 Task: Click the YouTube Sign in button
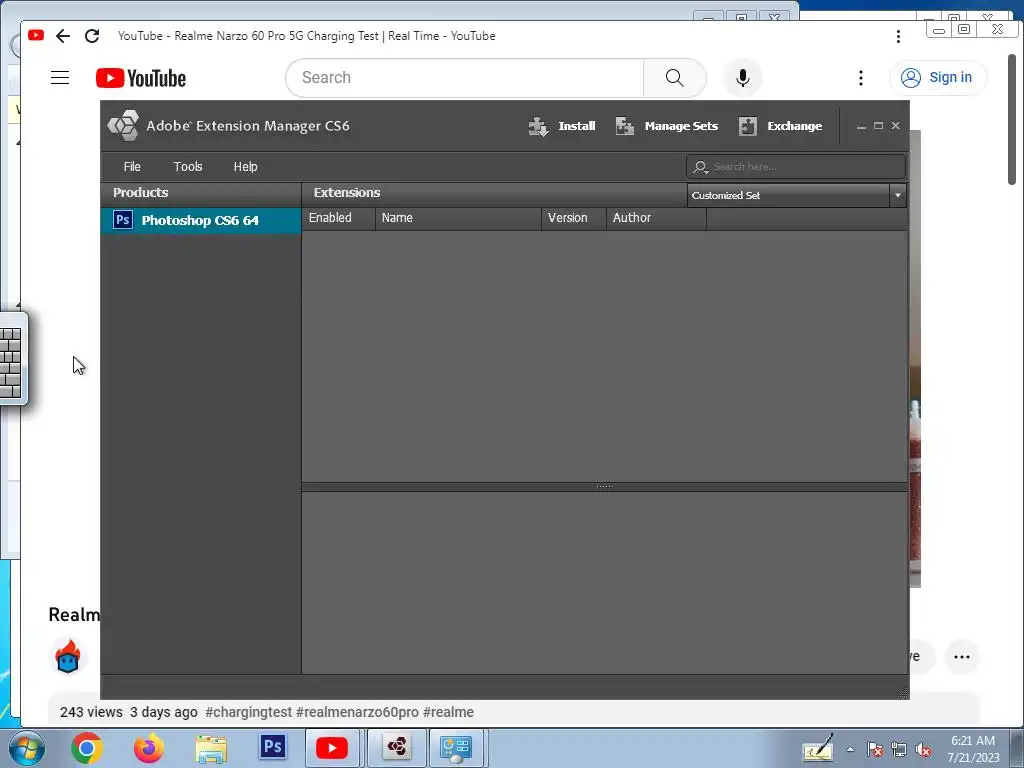coord(938,78)
